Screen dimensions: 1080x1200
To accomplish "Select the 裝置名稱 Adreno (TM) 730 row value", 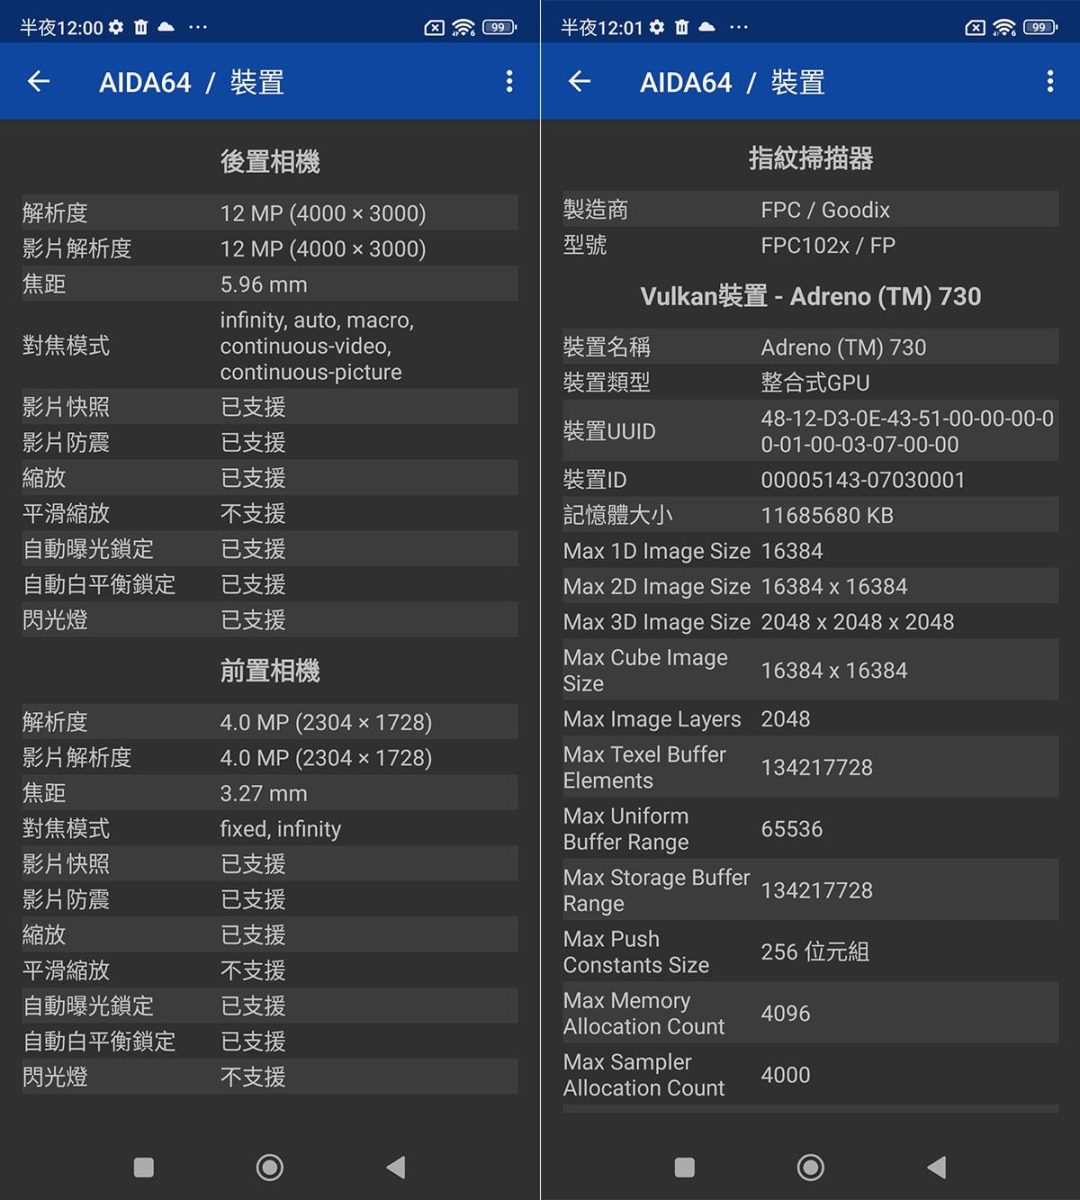I will pyautogui.click(x=844, y=347).
